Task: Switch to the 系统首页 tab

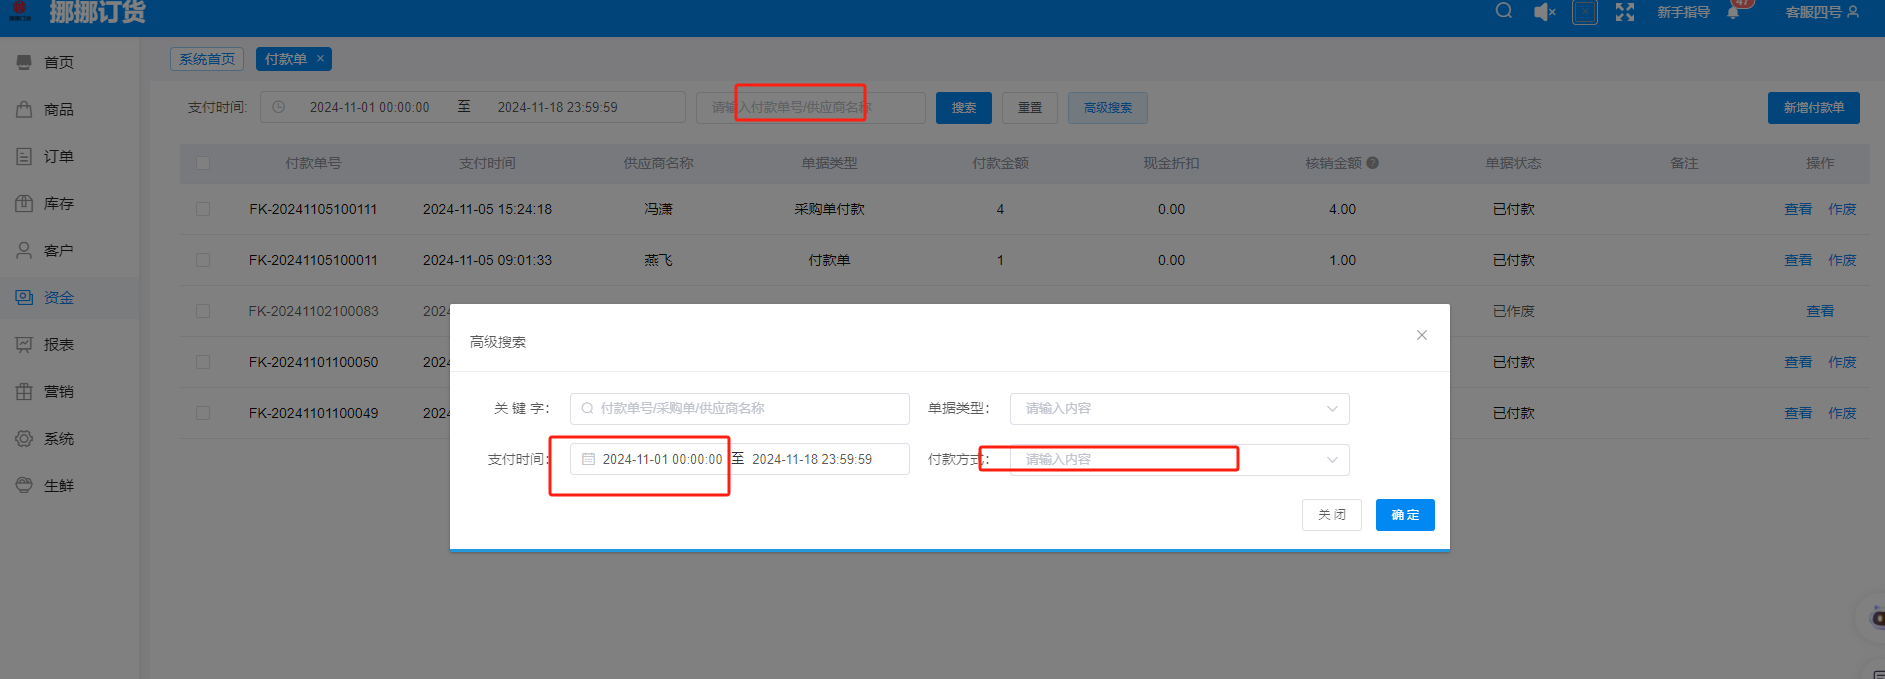Action: pos(207,59)
